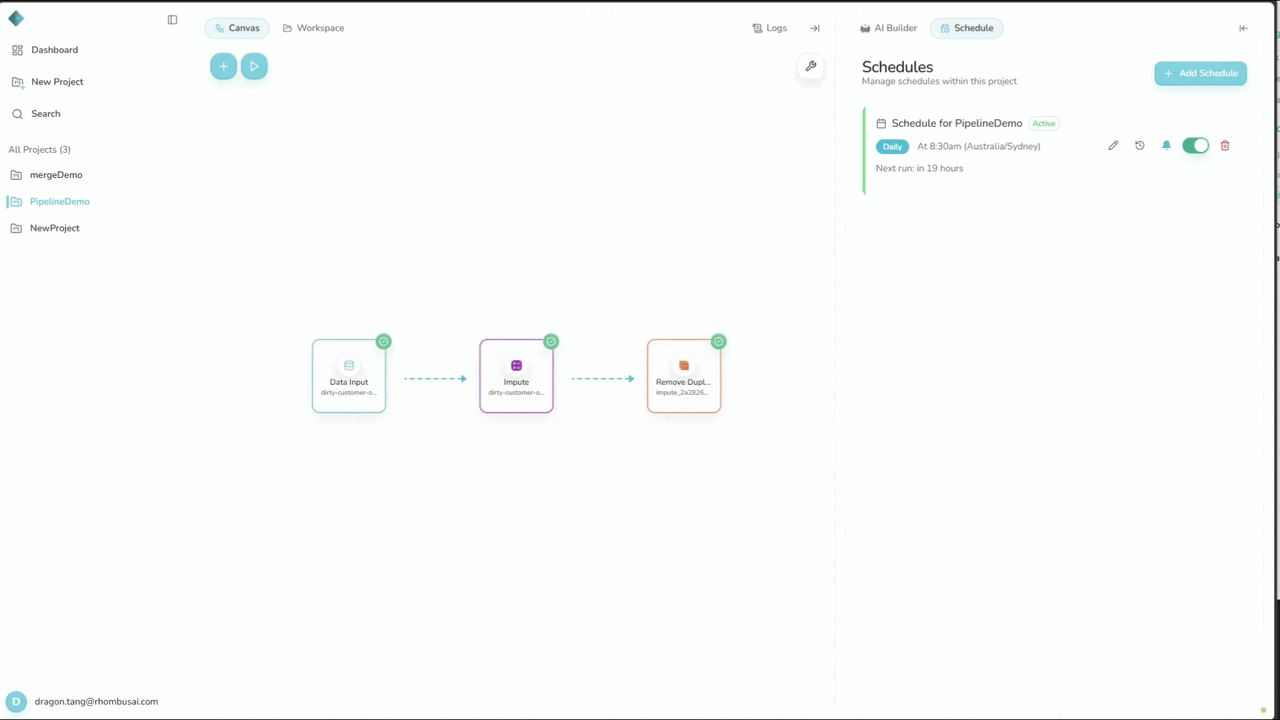Delete the schedule with the trash icon

1225,146
